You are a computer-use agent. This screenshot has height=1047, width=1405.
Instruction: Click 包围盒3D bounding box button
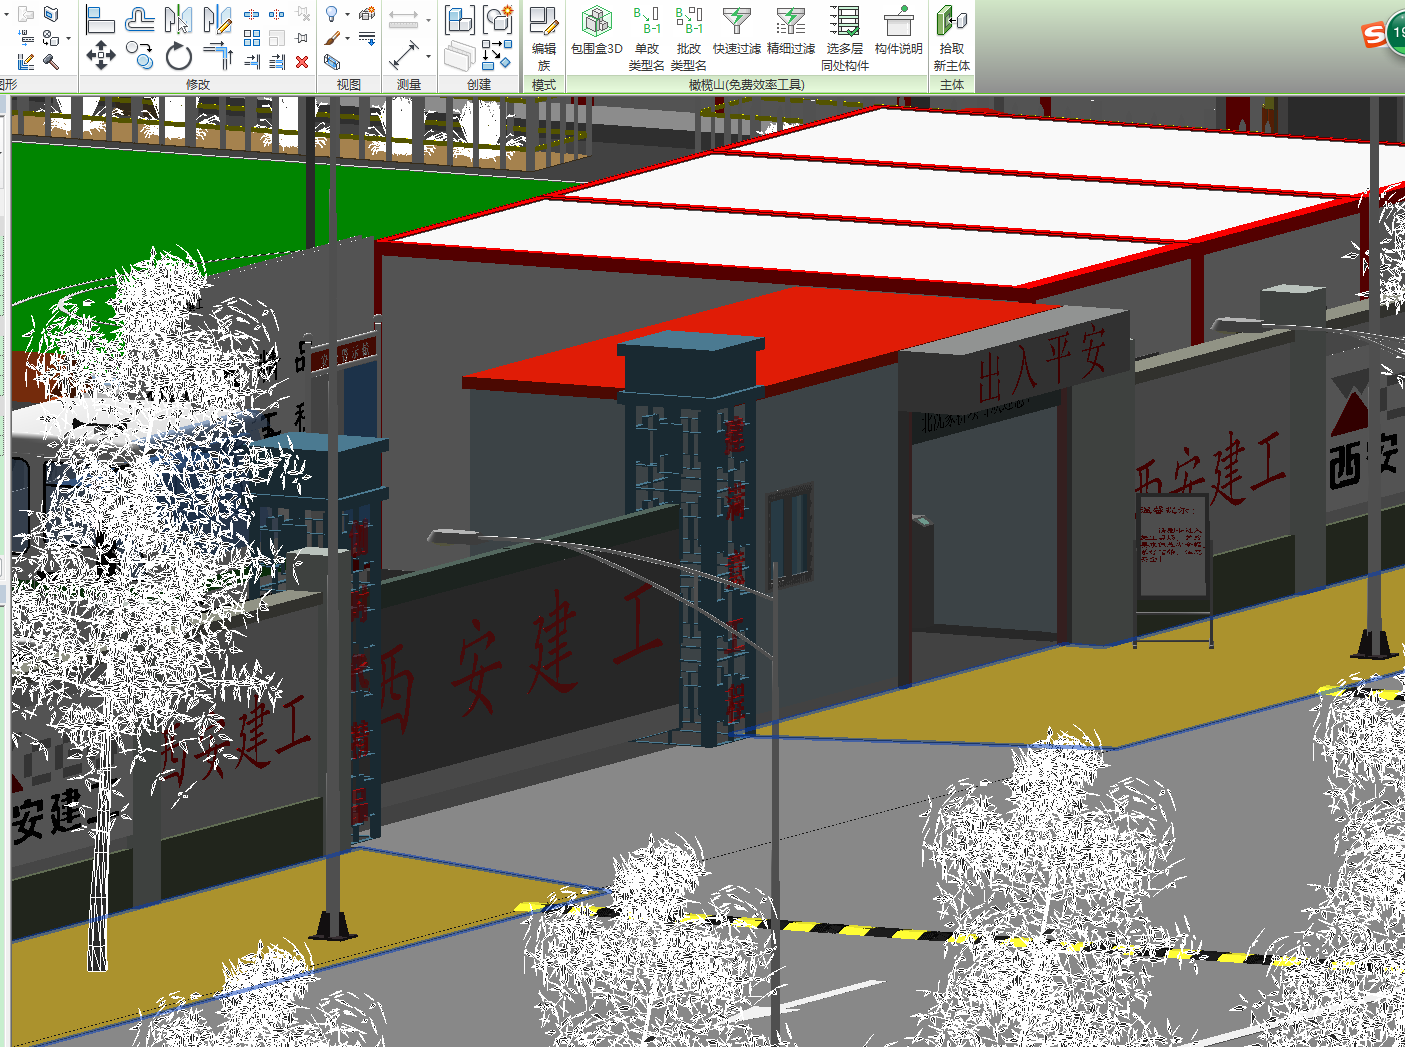597,30
